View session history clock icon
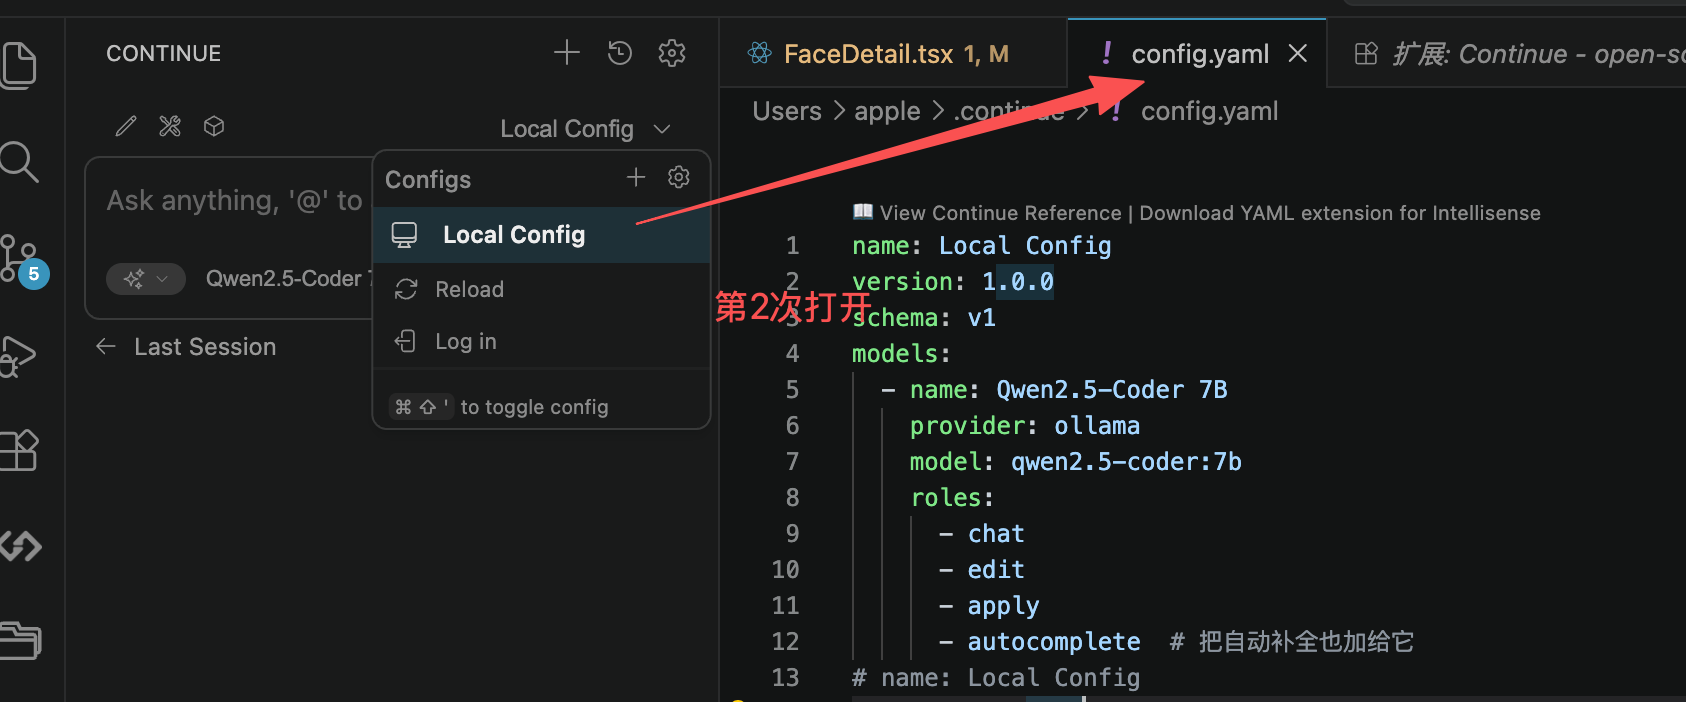 coord(620,52)
